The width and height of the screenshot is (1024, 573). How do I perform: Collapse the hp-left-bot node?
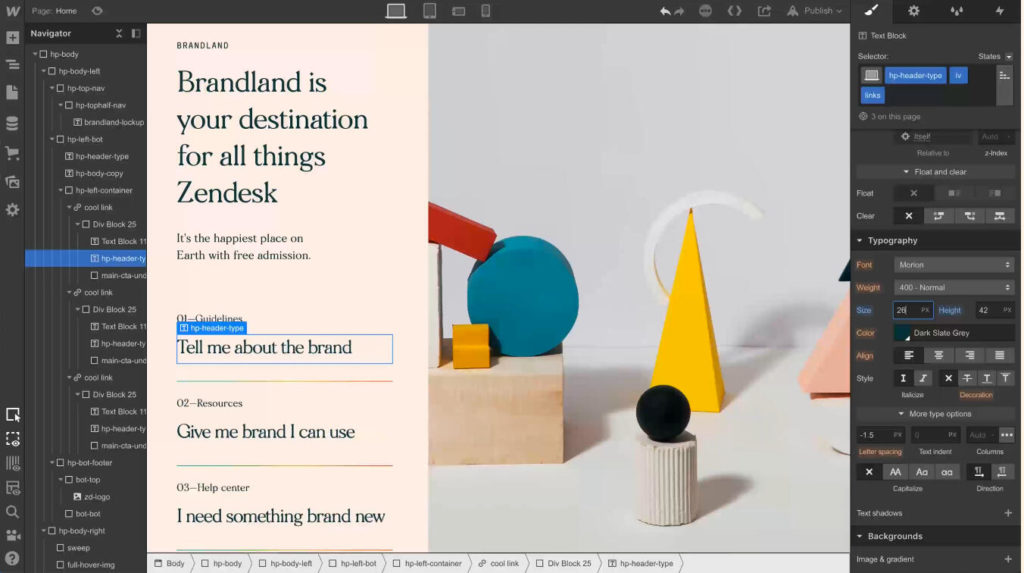click(x=52, y=139)
